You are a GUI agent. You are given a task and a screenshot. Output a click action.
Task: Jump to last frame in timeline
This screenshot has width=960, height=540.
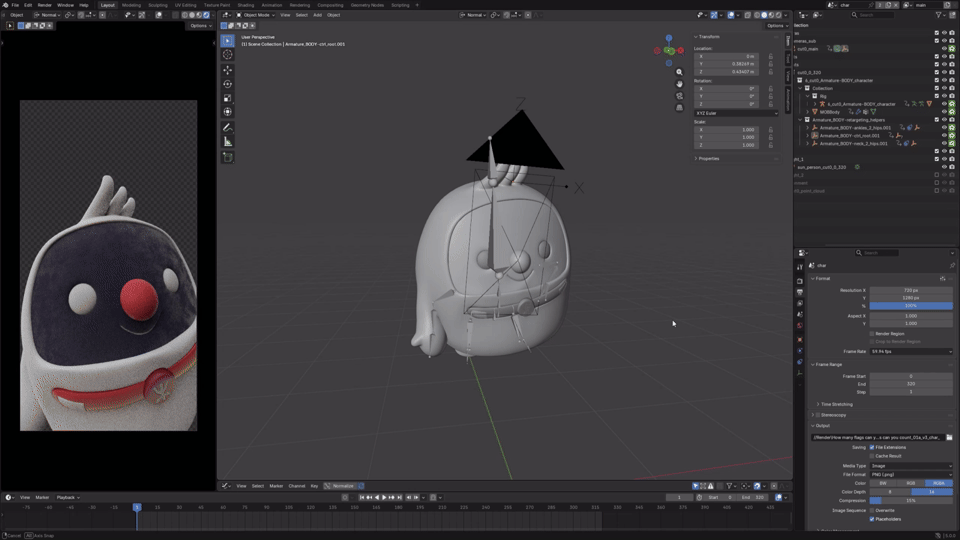(399, 497)
